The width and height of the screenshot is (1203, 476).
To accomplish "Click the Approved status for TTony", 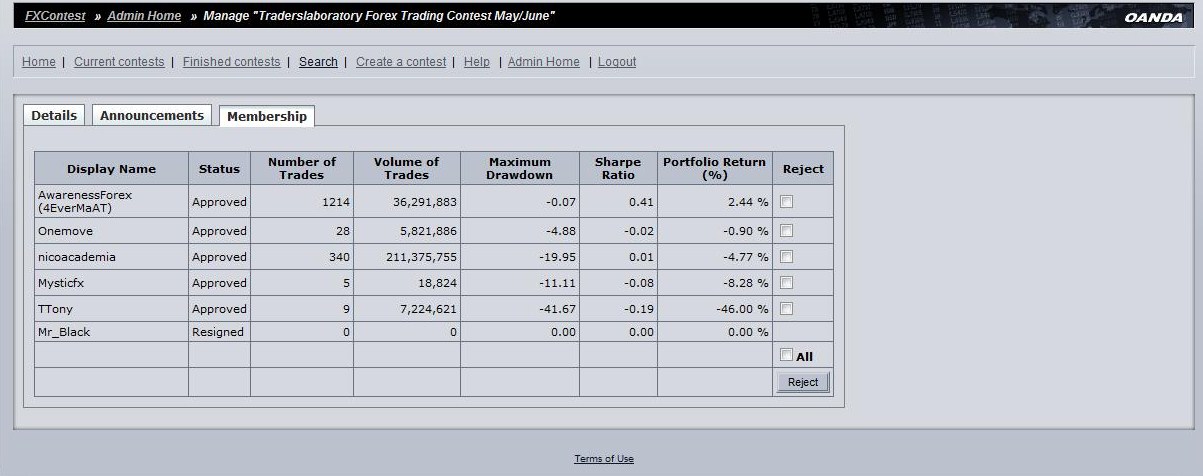I will (219, 309).
